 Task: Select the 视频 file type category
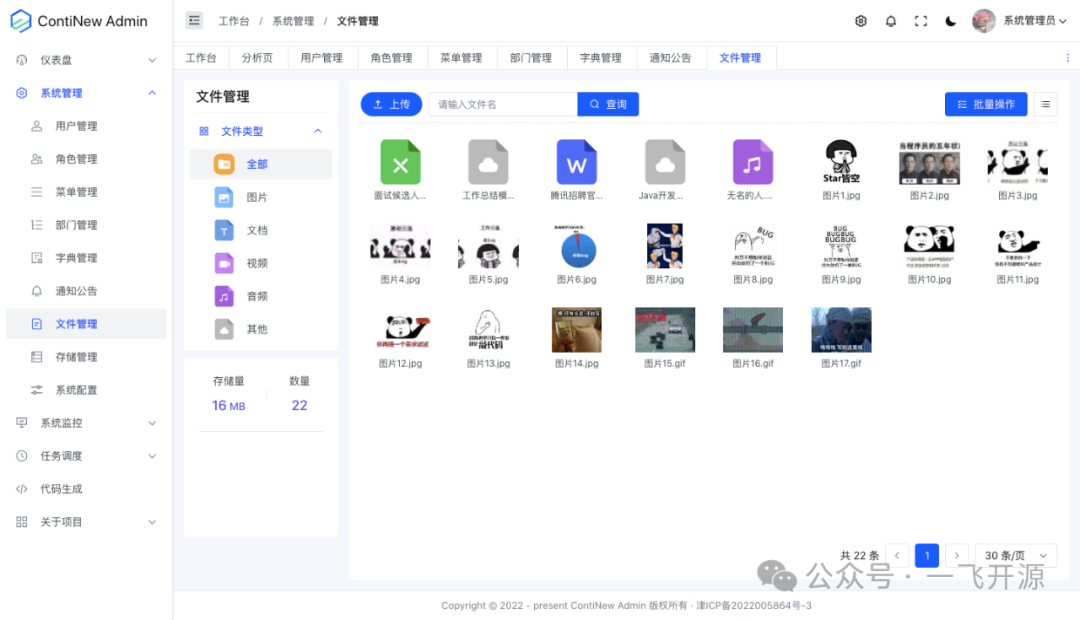270,263
